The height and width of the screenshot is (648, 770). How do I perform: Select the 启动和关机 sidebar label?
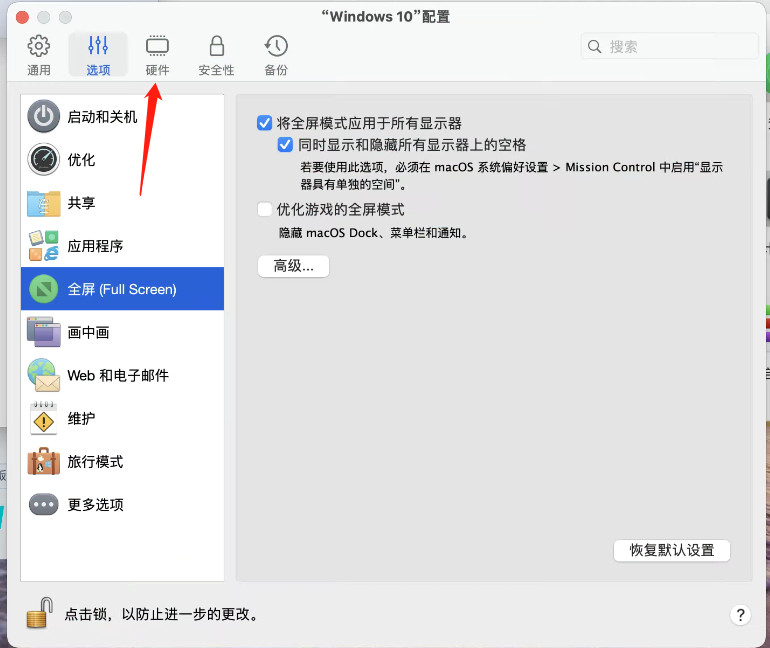click(102, 117)
